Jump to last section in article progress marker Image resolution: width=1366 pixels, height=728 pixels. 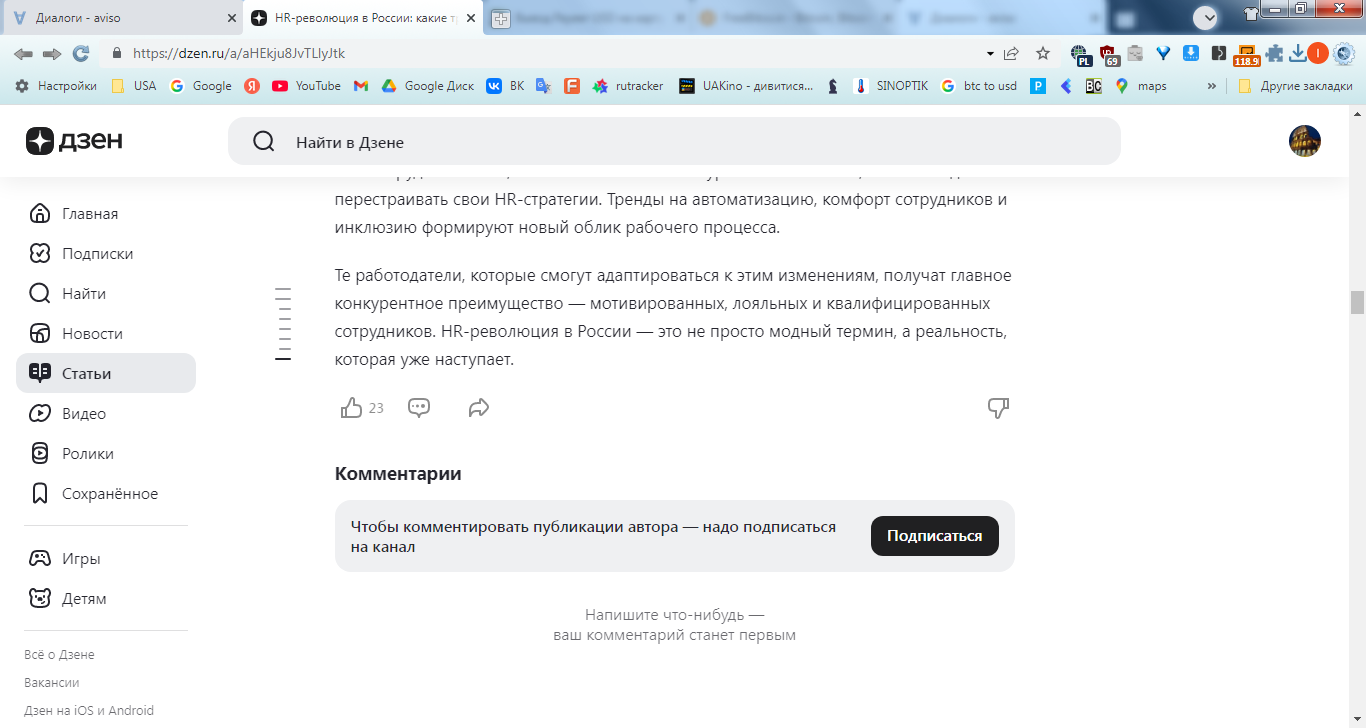point(283,358)
